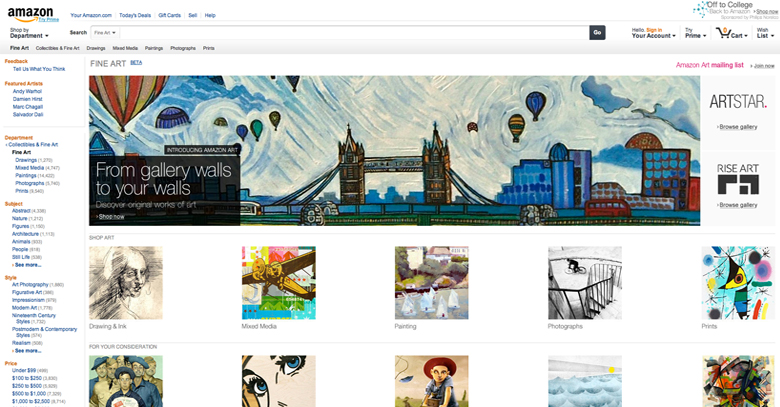
Task: Filter price Under $99
Action: 24,371
